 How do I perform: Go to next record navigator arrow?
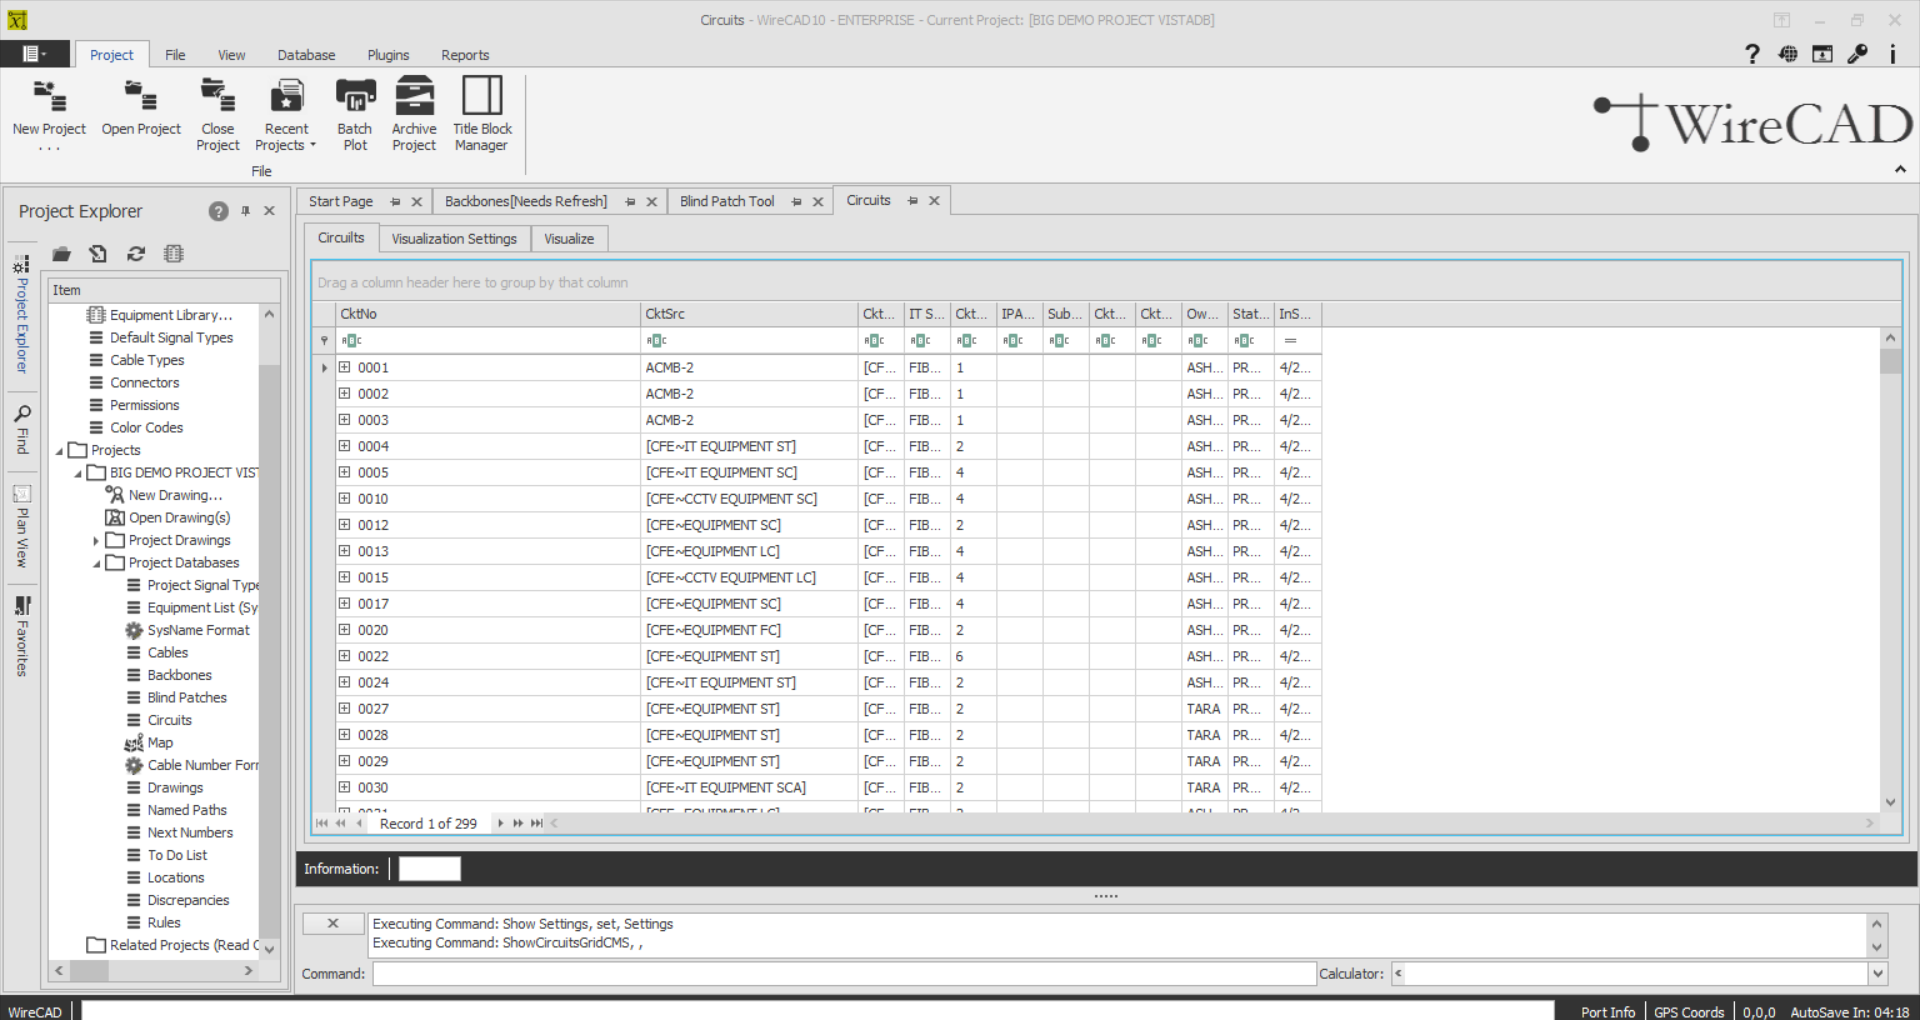[500, 824]
